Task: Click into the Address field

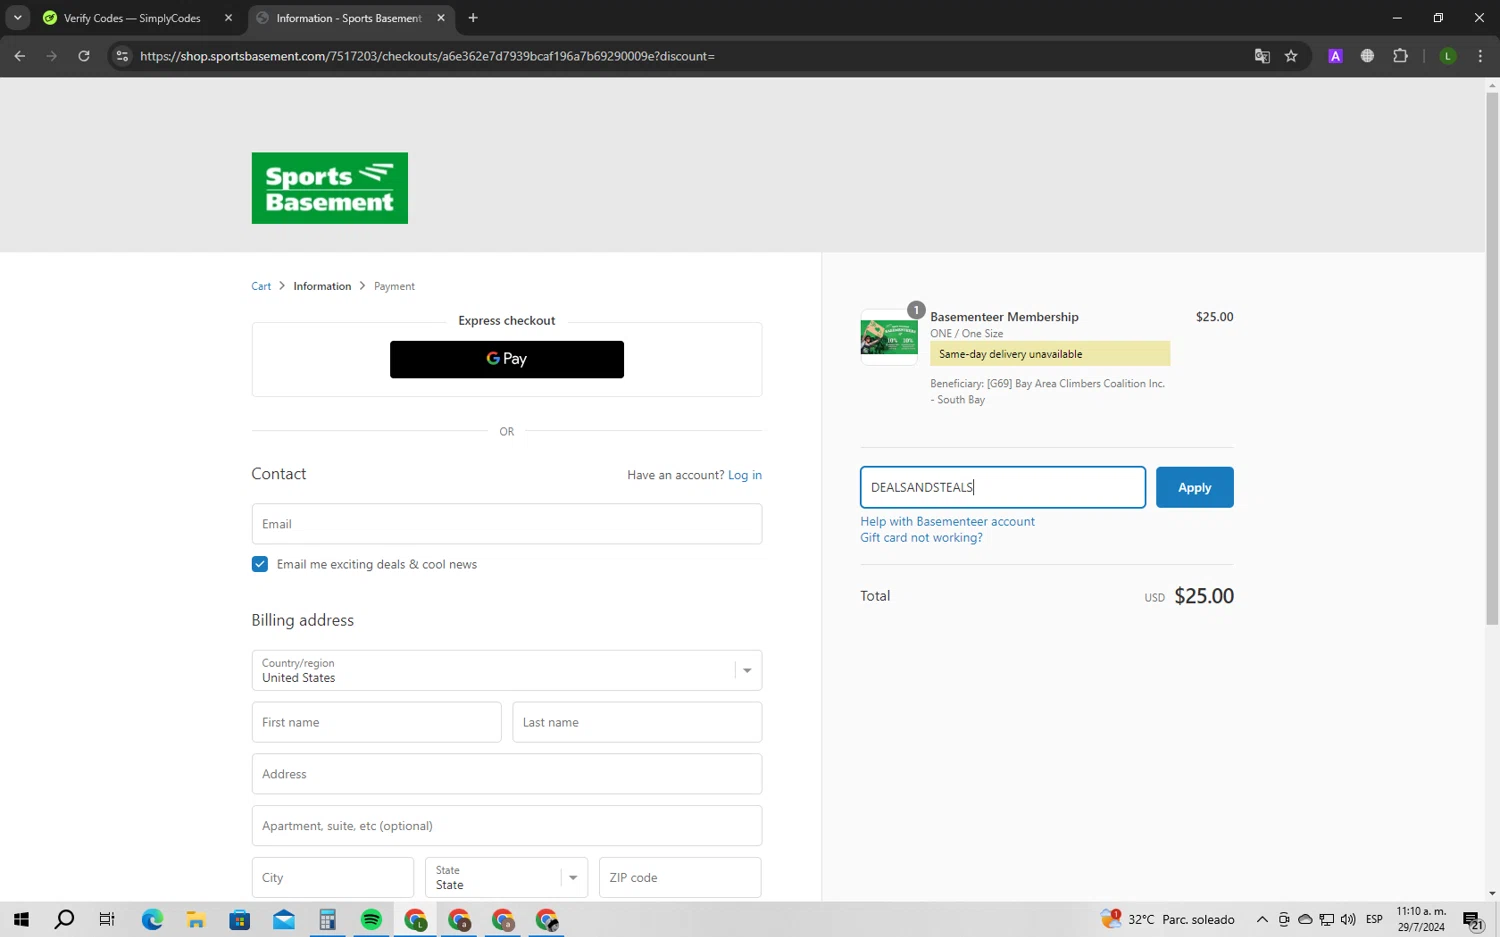Action: pos(507,774)
